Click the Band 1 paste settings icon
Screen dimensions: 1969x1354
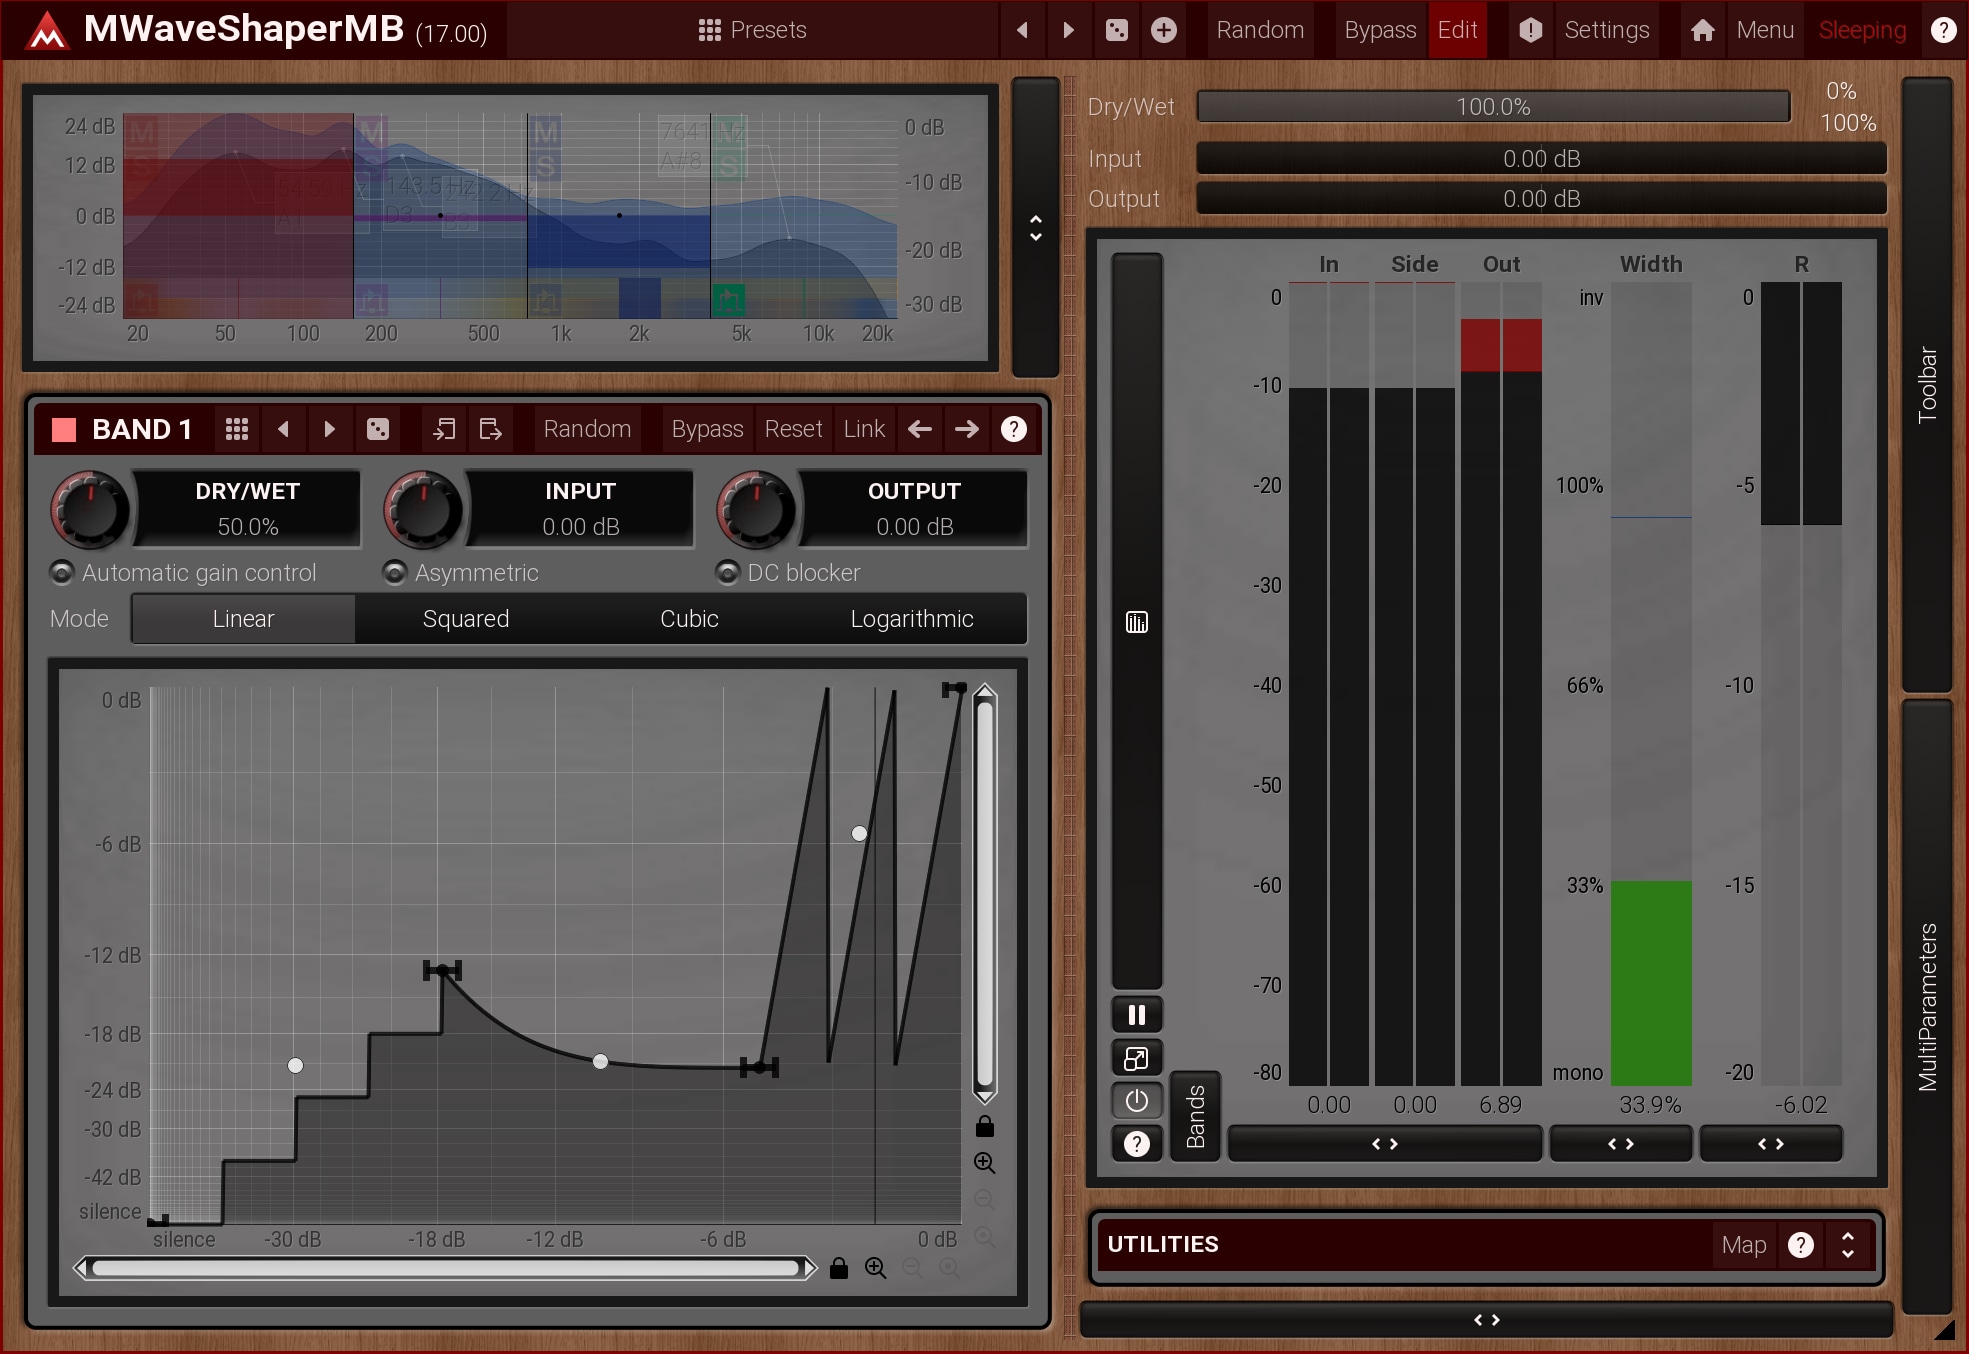pyautogui.click(x=490, y=429)
